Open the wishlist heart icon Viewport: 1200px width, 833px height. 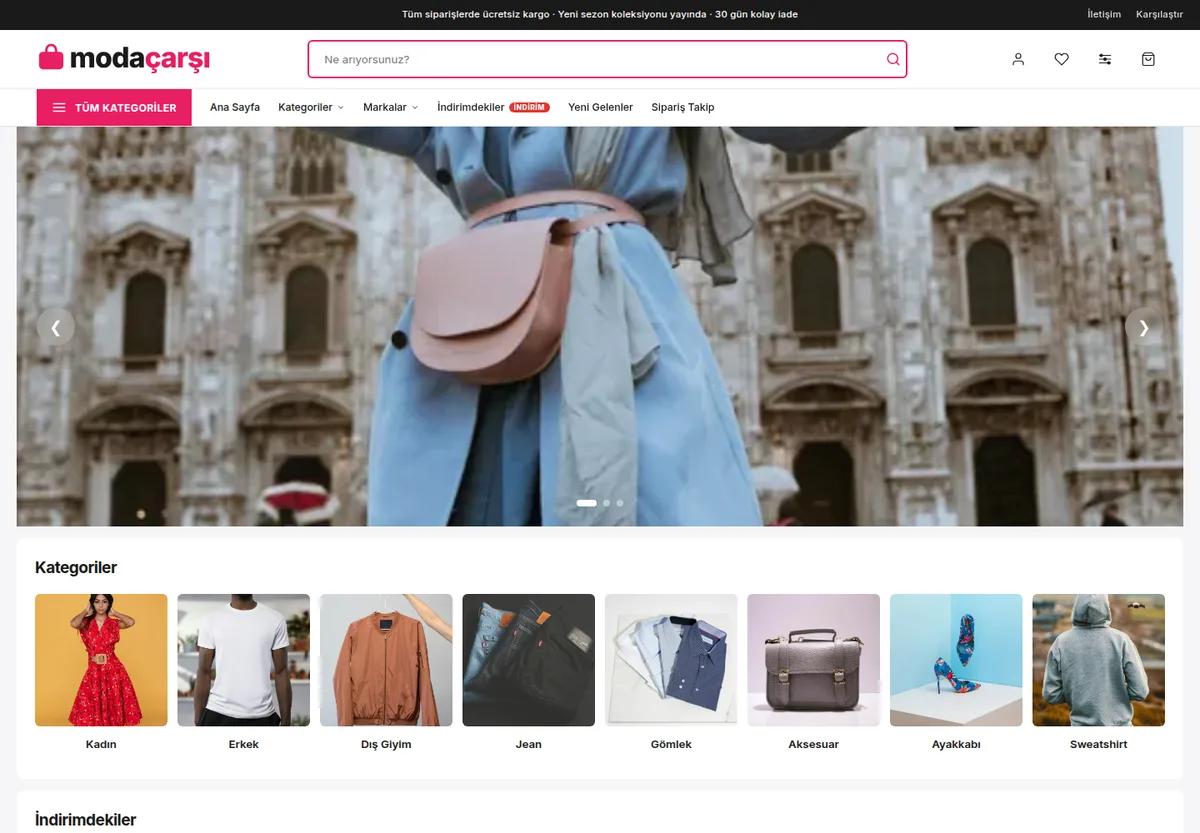(x=1061, y=59)
